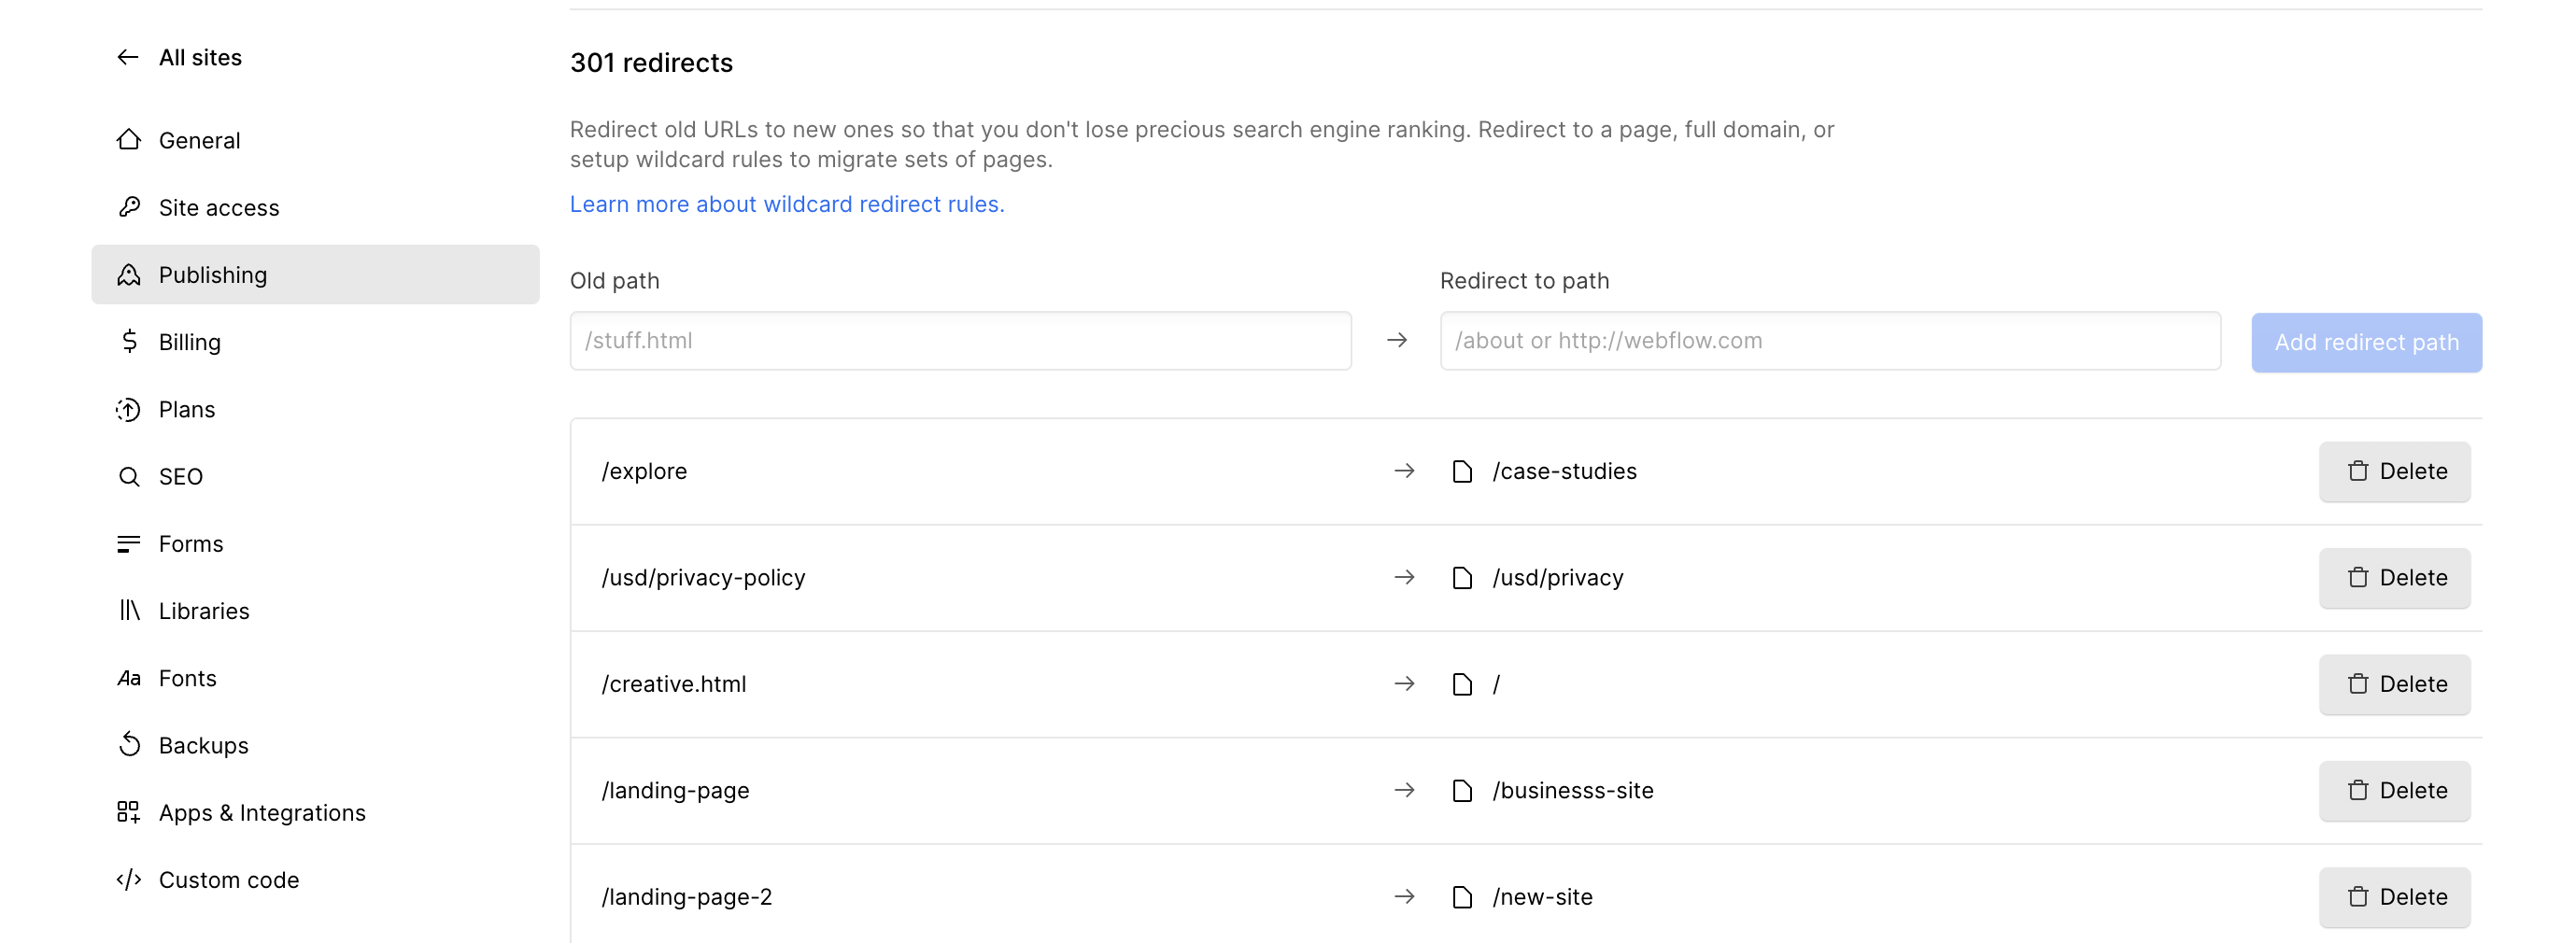2576x943 pixels.
Task: Click the 301 redirects heading
Action: coord(651,62)
